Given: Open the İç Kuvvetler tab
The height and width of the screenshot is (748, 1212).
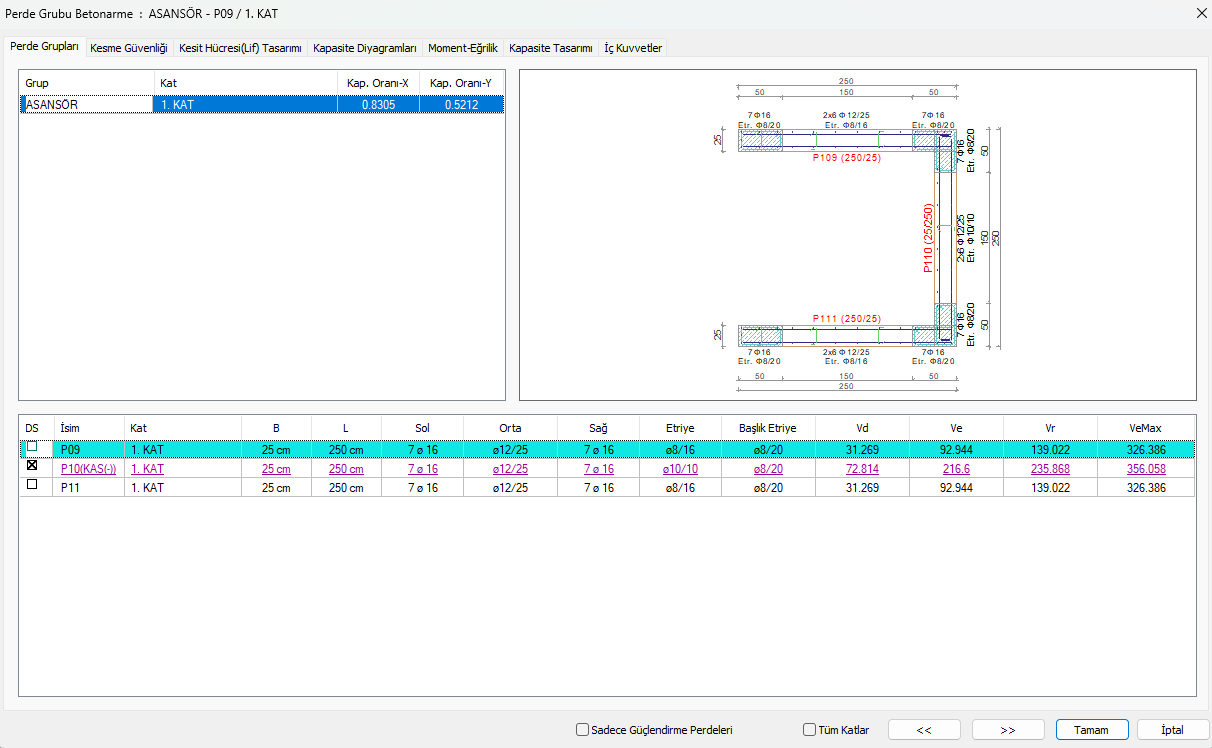Looking at the screenshot, I should pos(633,48).
